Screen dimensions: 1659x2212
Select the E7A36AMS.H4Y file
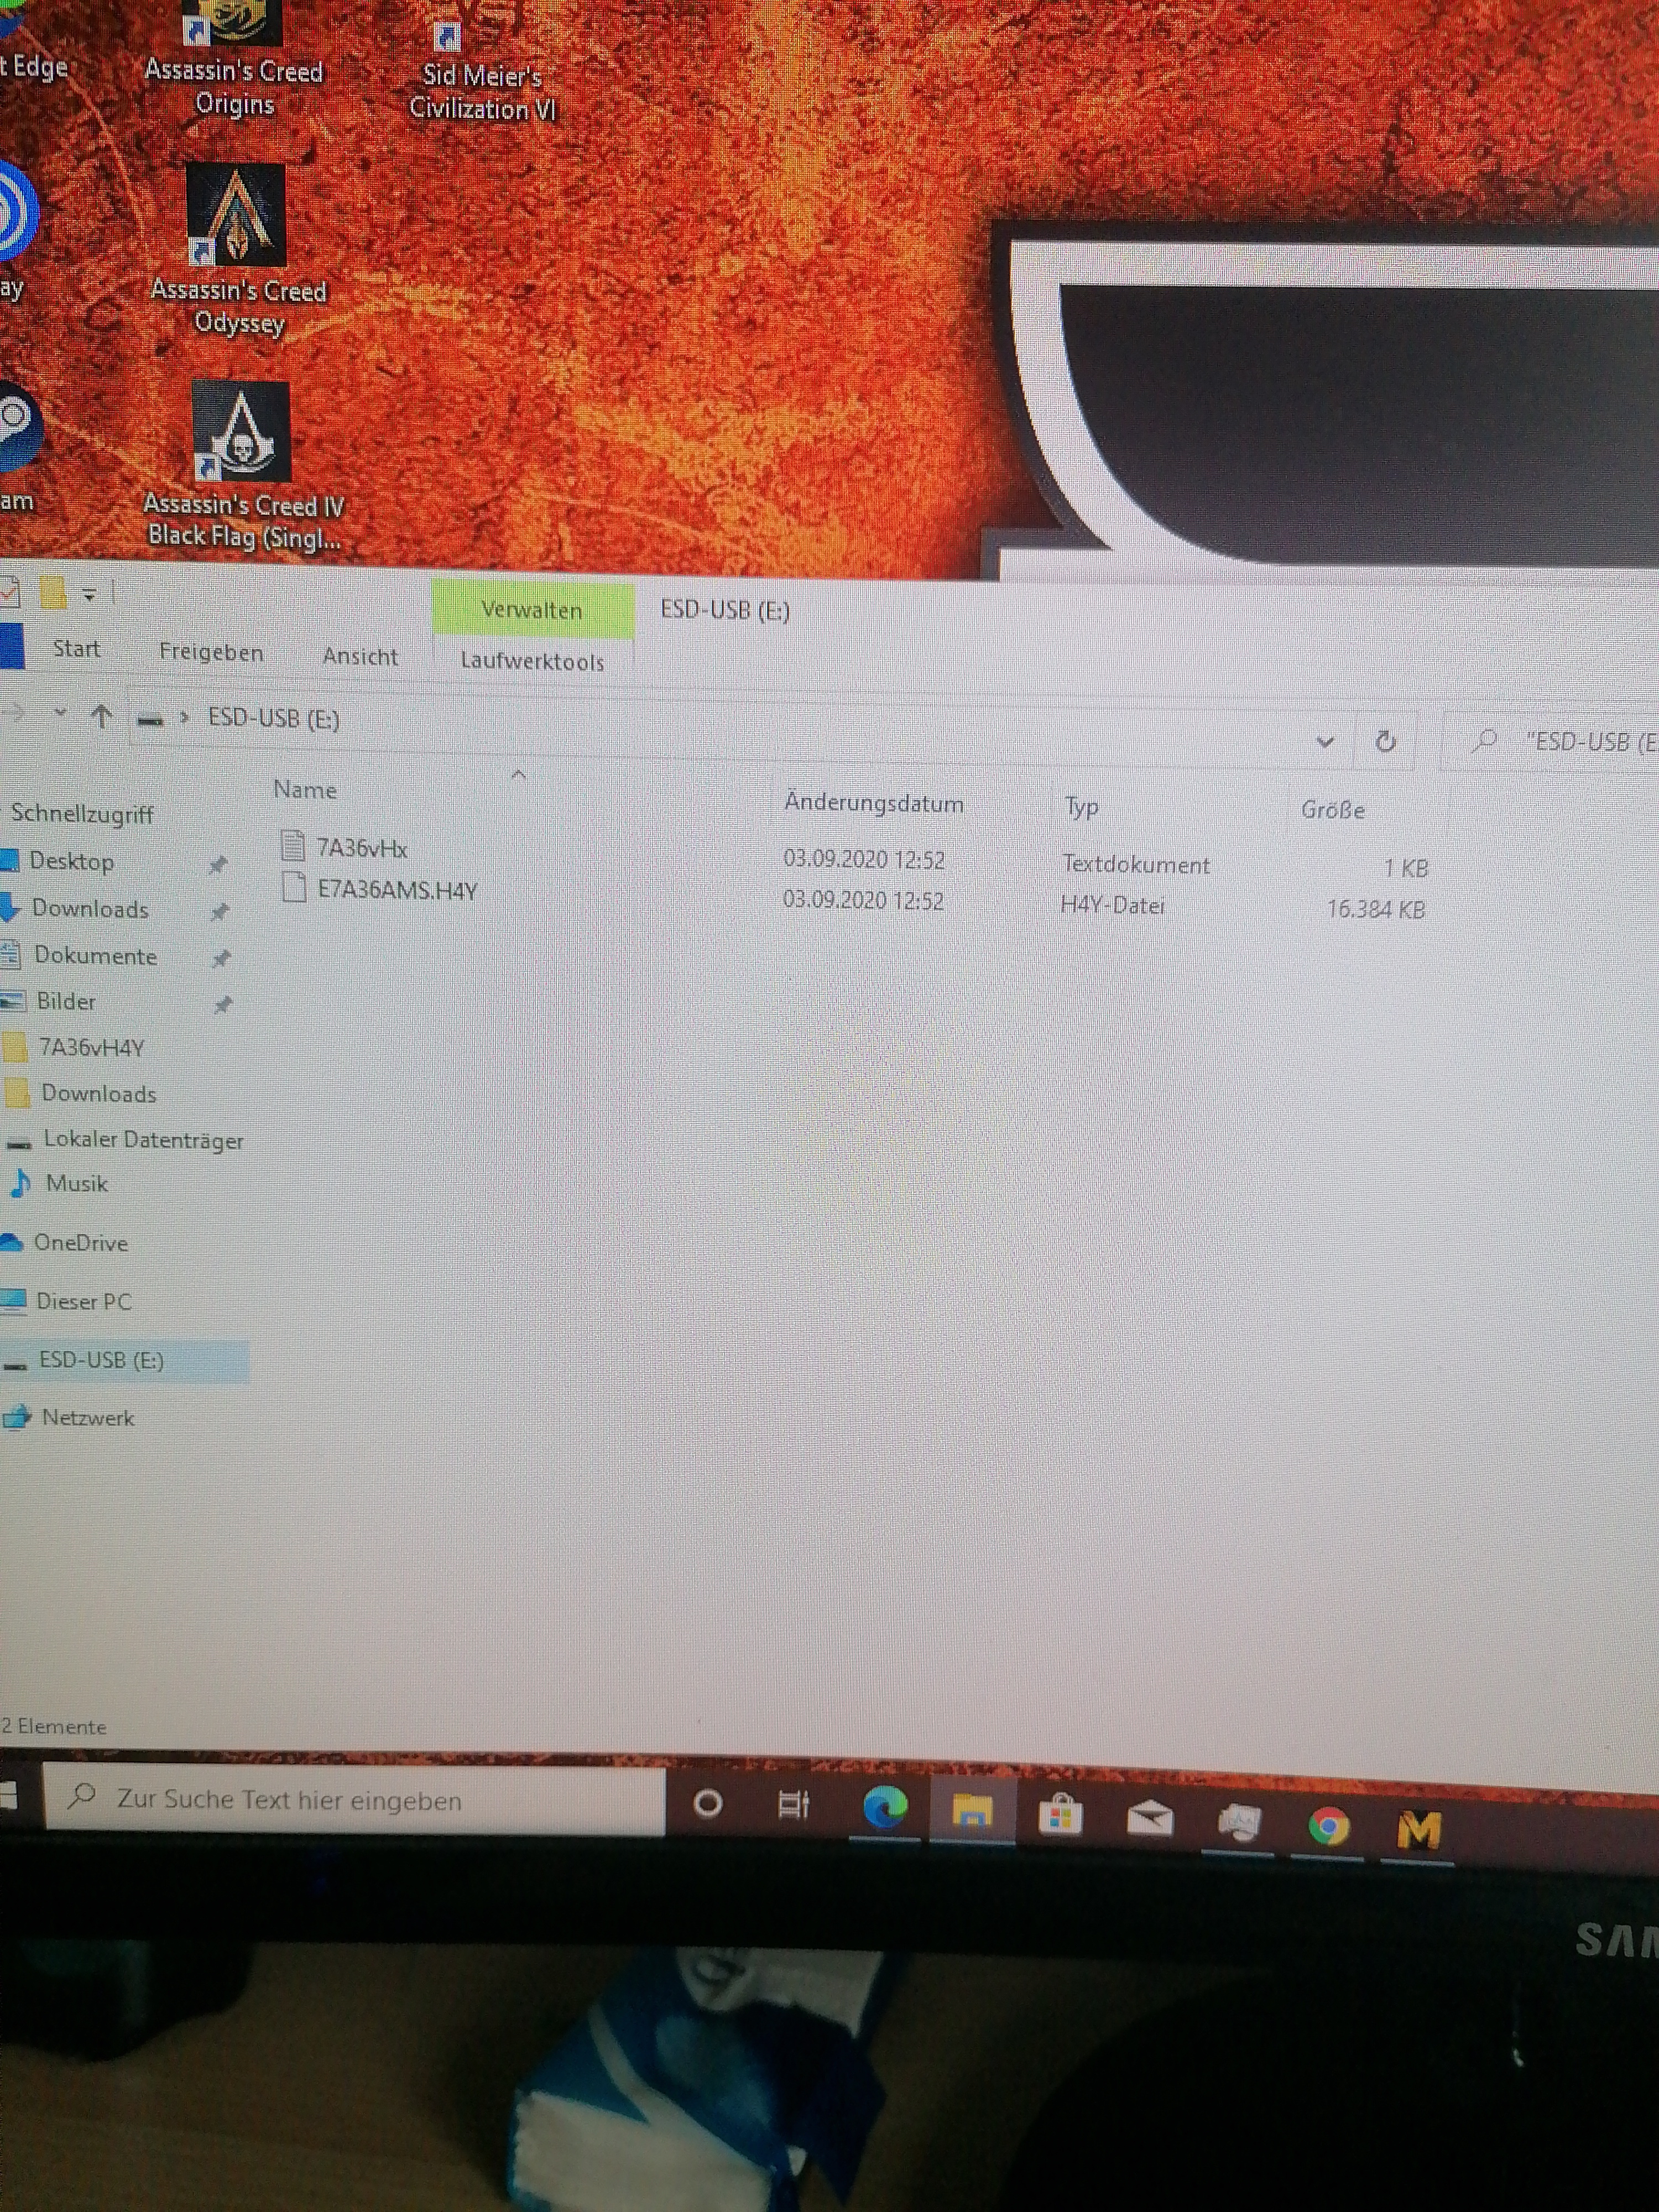396,890
